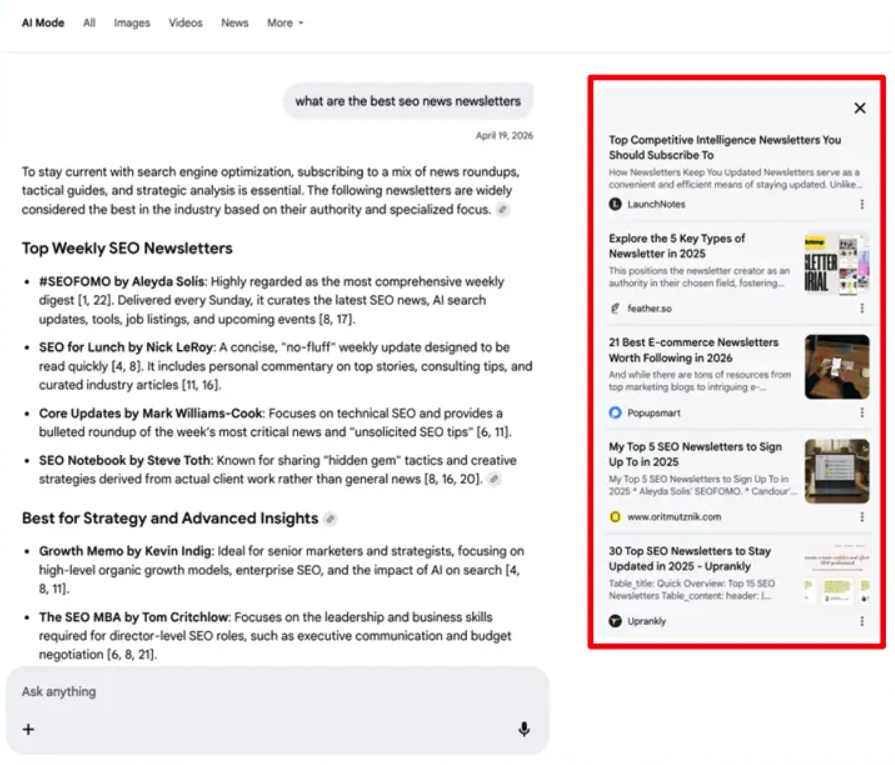Image resolution: width=895 pixels, height=765 pixels.
Task: Open three-dot menu for feather.so source
Action: [x=862, y=308]
